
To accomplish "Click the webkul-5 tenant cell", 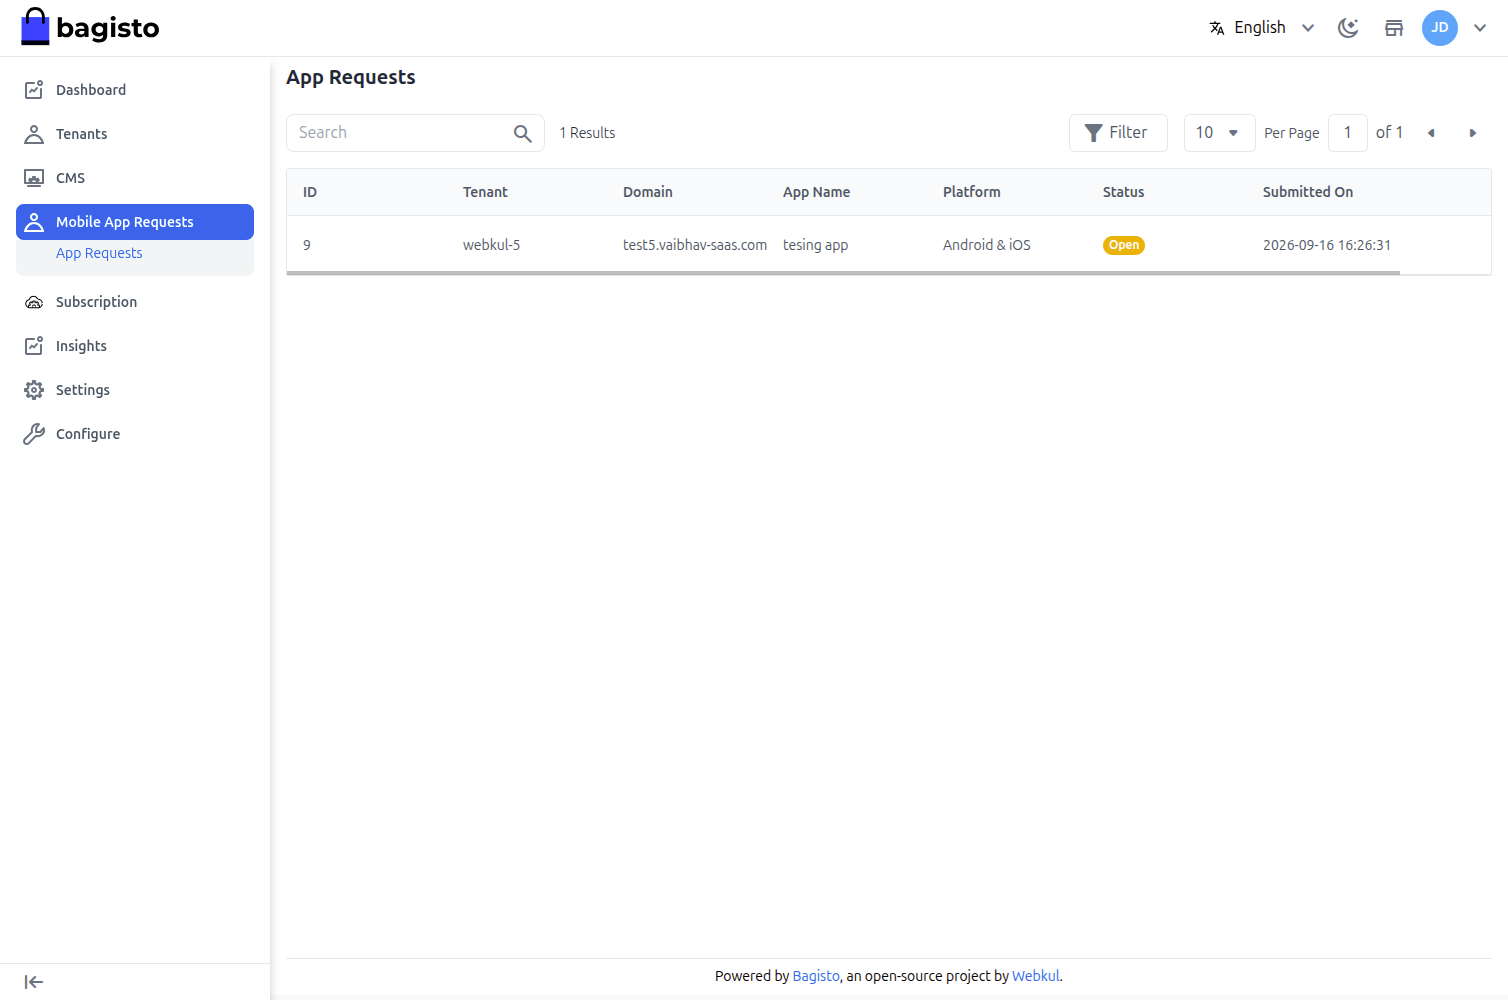I will [x=491, y=245].
